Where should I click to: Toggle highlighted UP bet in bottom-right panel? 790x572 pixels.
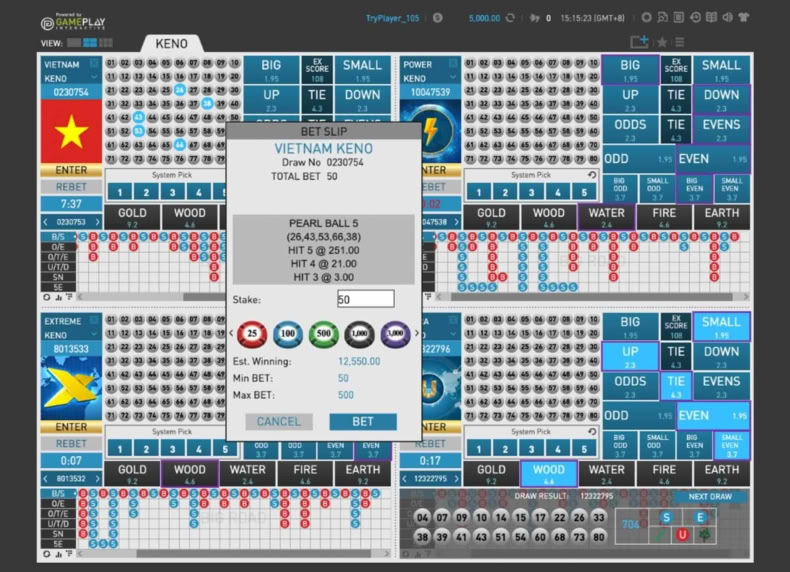(630, 356)
